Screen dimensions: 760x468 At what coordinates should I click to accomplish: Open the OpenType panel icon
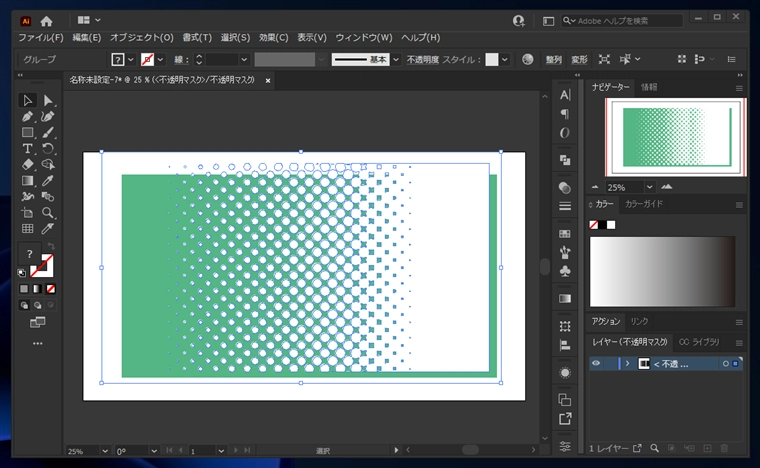(565, 133)
